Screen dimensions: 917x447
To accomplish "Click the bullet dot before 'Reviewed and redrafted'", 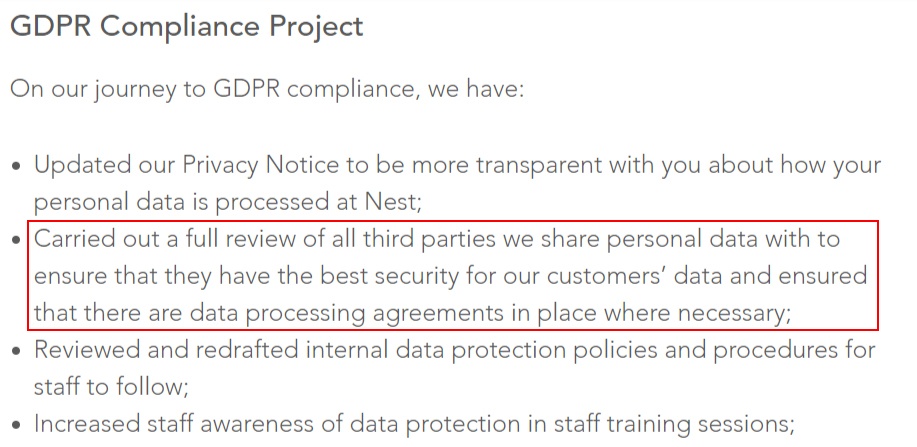I will pos(16,351).
